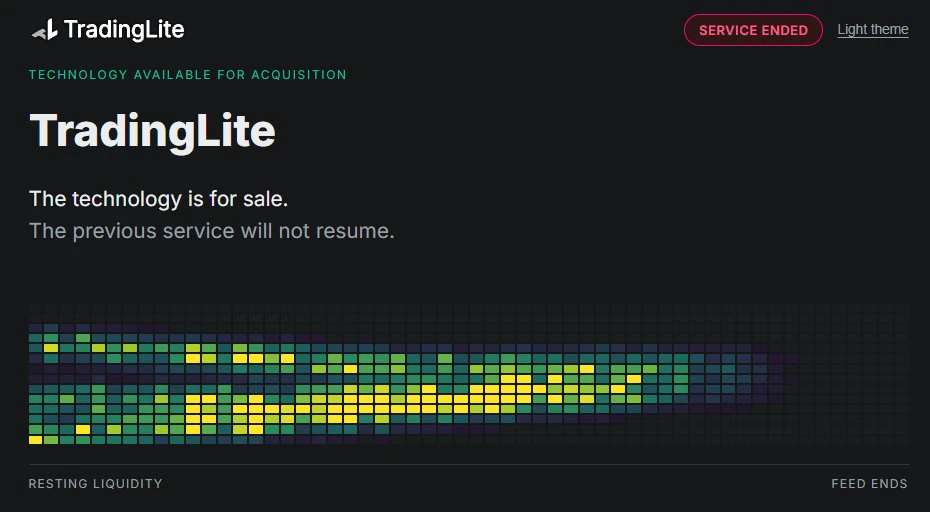Screen dimensions: 930x512
Task: Click the TradingLite logo icon
Action: [x=45, y=29]
